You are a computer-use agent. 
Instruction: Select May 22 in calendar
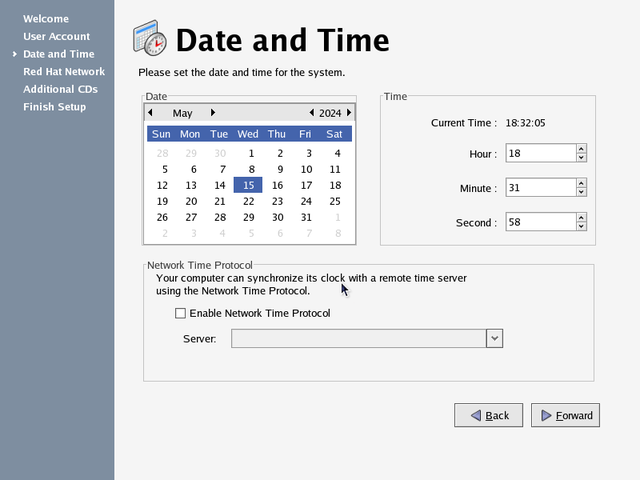[x=249, y=201]
